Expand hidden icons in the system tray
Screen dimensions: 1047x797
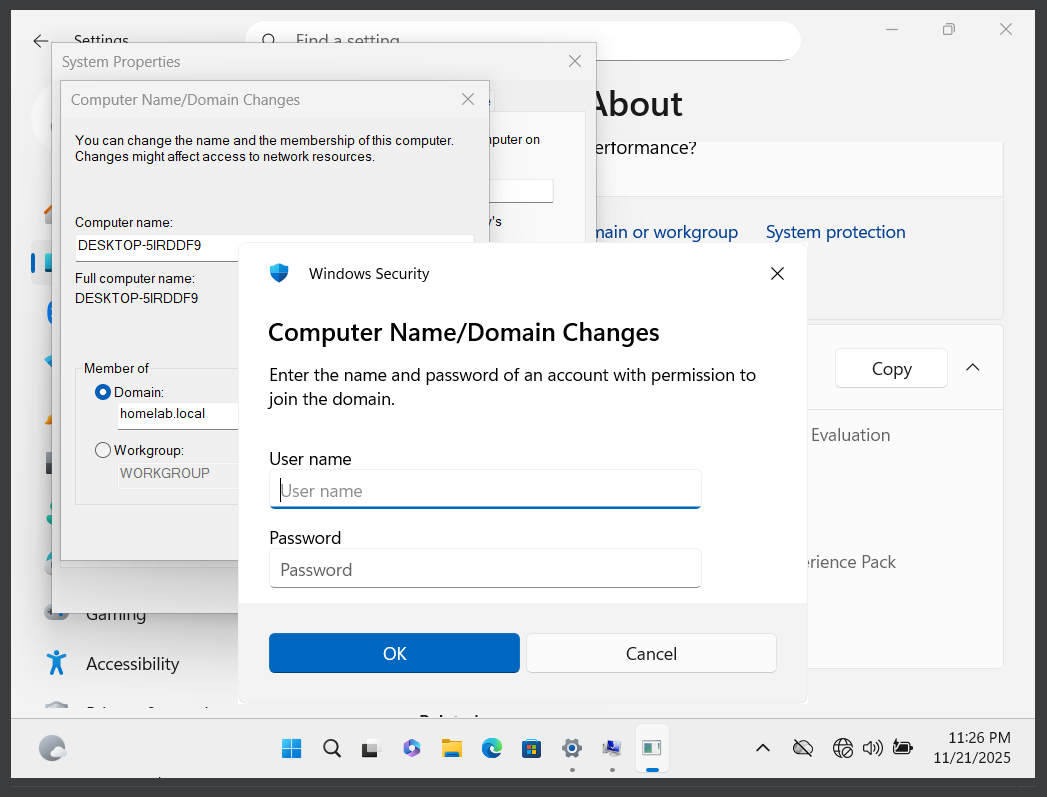coord(762,747)
